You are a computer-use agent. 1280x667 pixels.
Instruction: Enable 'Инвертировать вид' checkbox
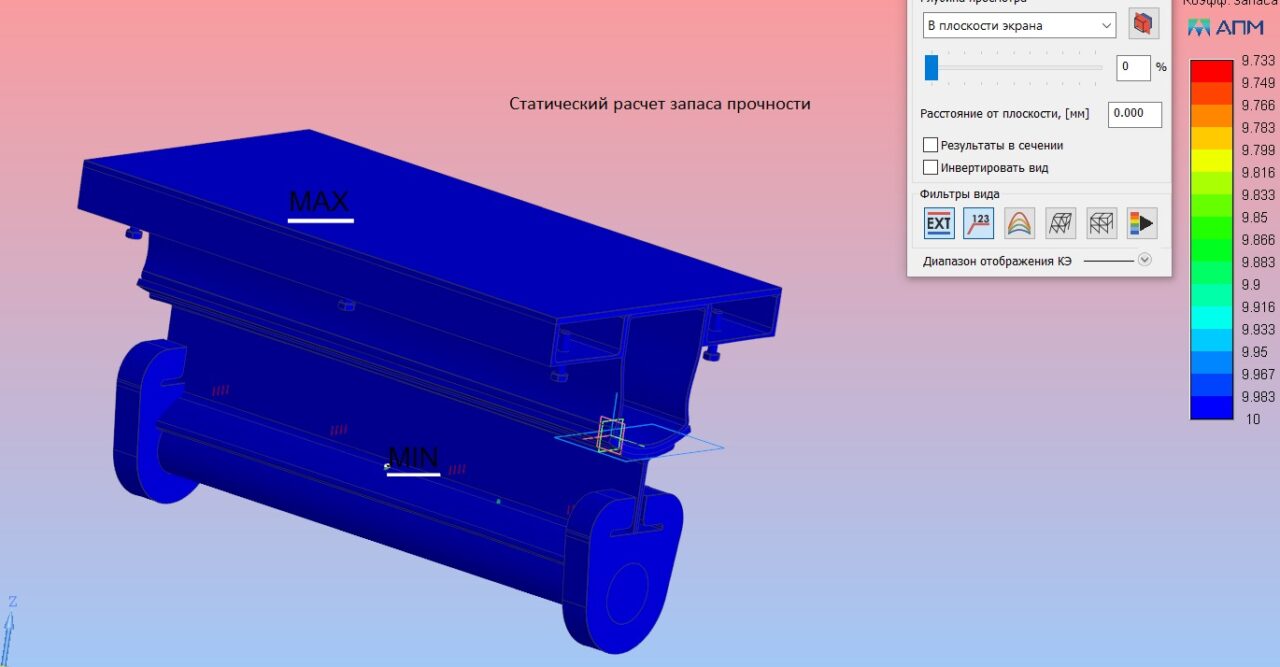tap(931, 167)
